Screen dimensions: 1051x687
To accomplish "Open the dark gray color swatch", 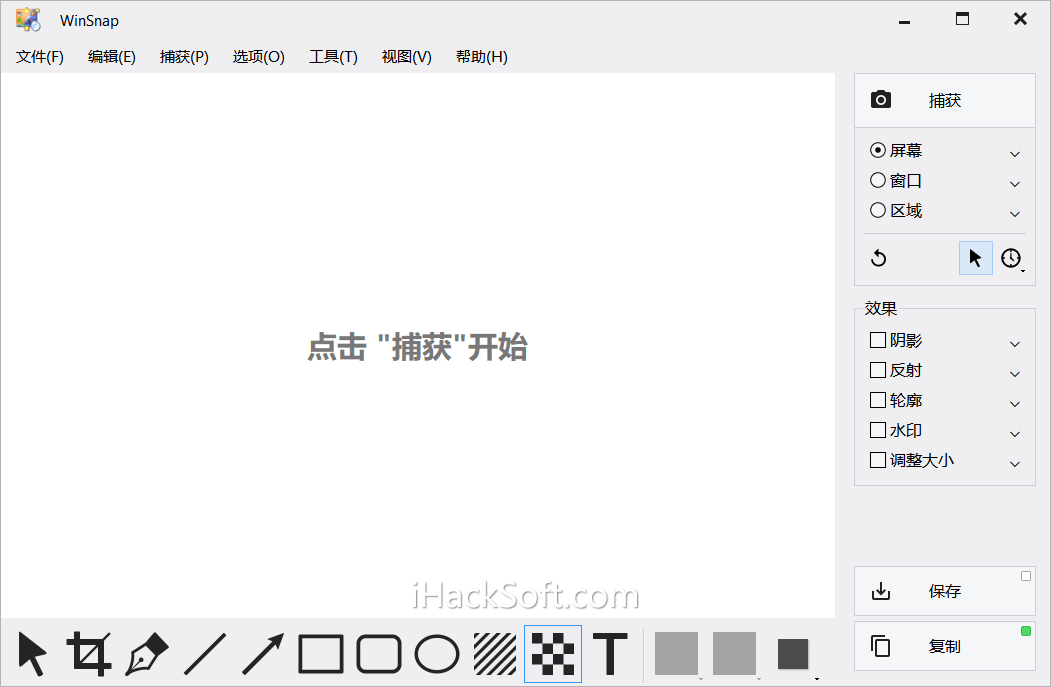I will pyautogui.click(x=793, y=654).
